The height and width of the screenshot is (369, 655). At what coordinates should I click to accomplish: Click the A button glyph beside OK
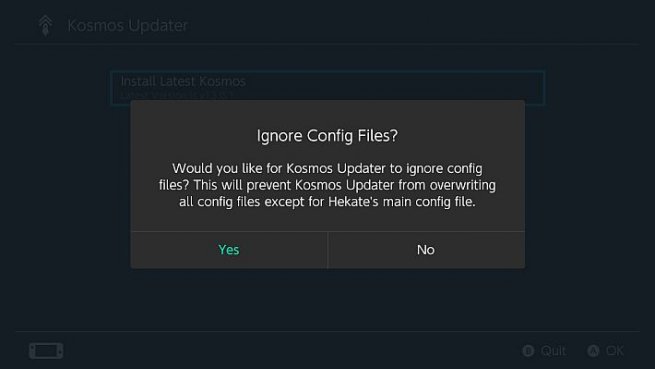pyautogui.click(x=593, y=351)
